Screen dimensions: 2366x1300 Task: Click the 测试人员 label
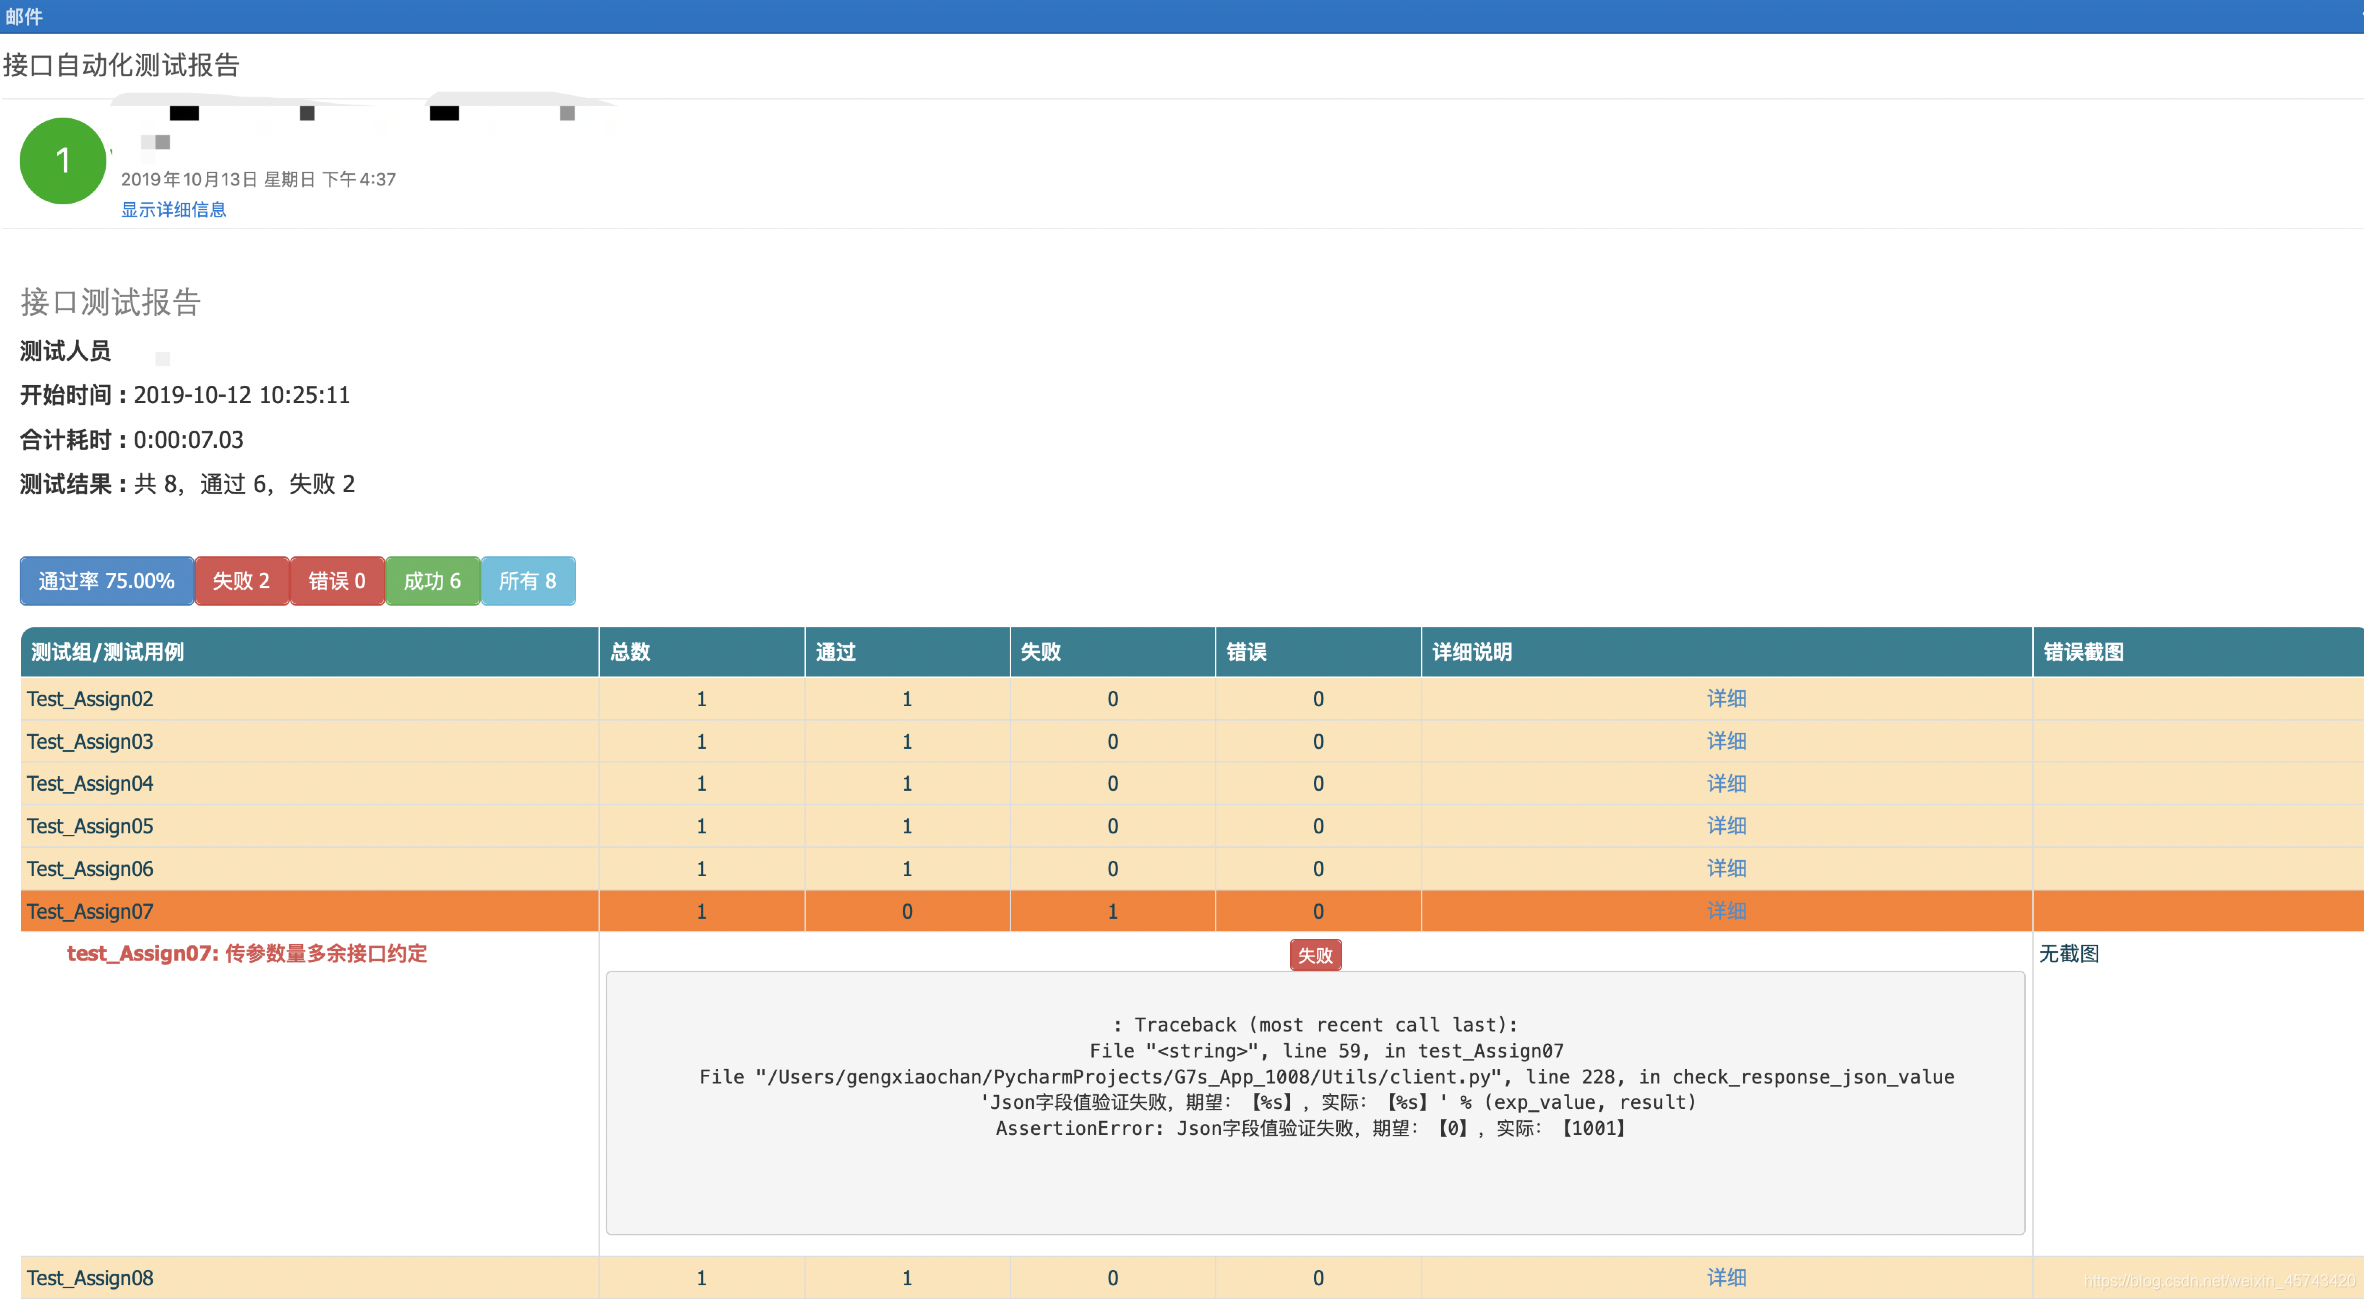coord(66,351)
